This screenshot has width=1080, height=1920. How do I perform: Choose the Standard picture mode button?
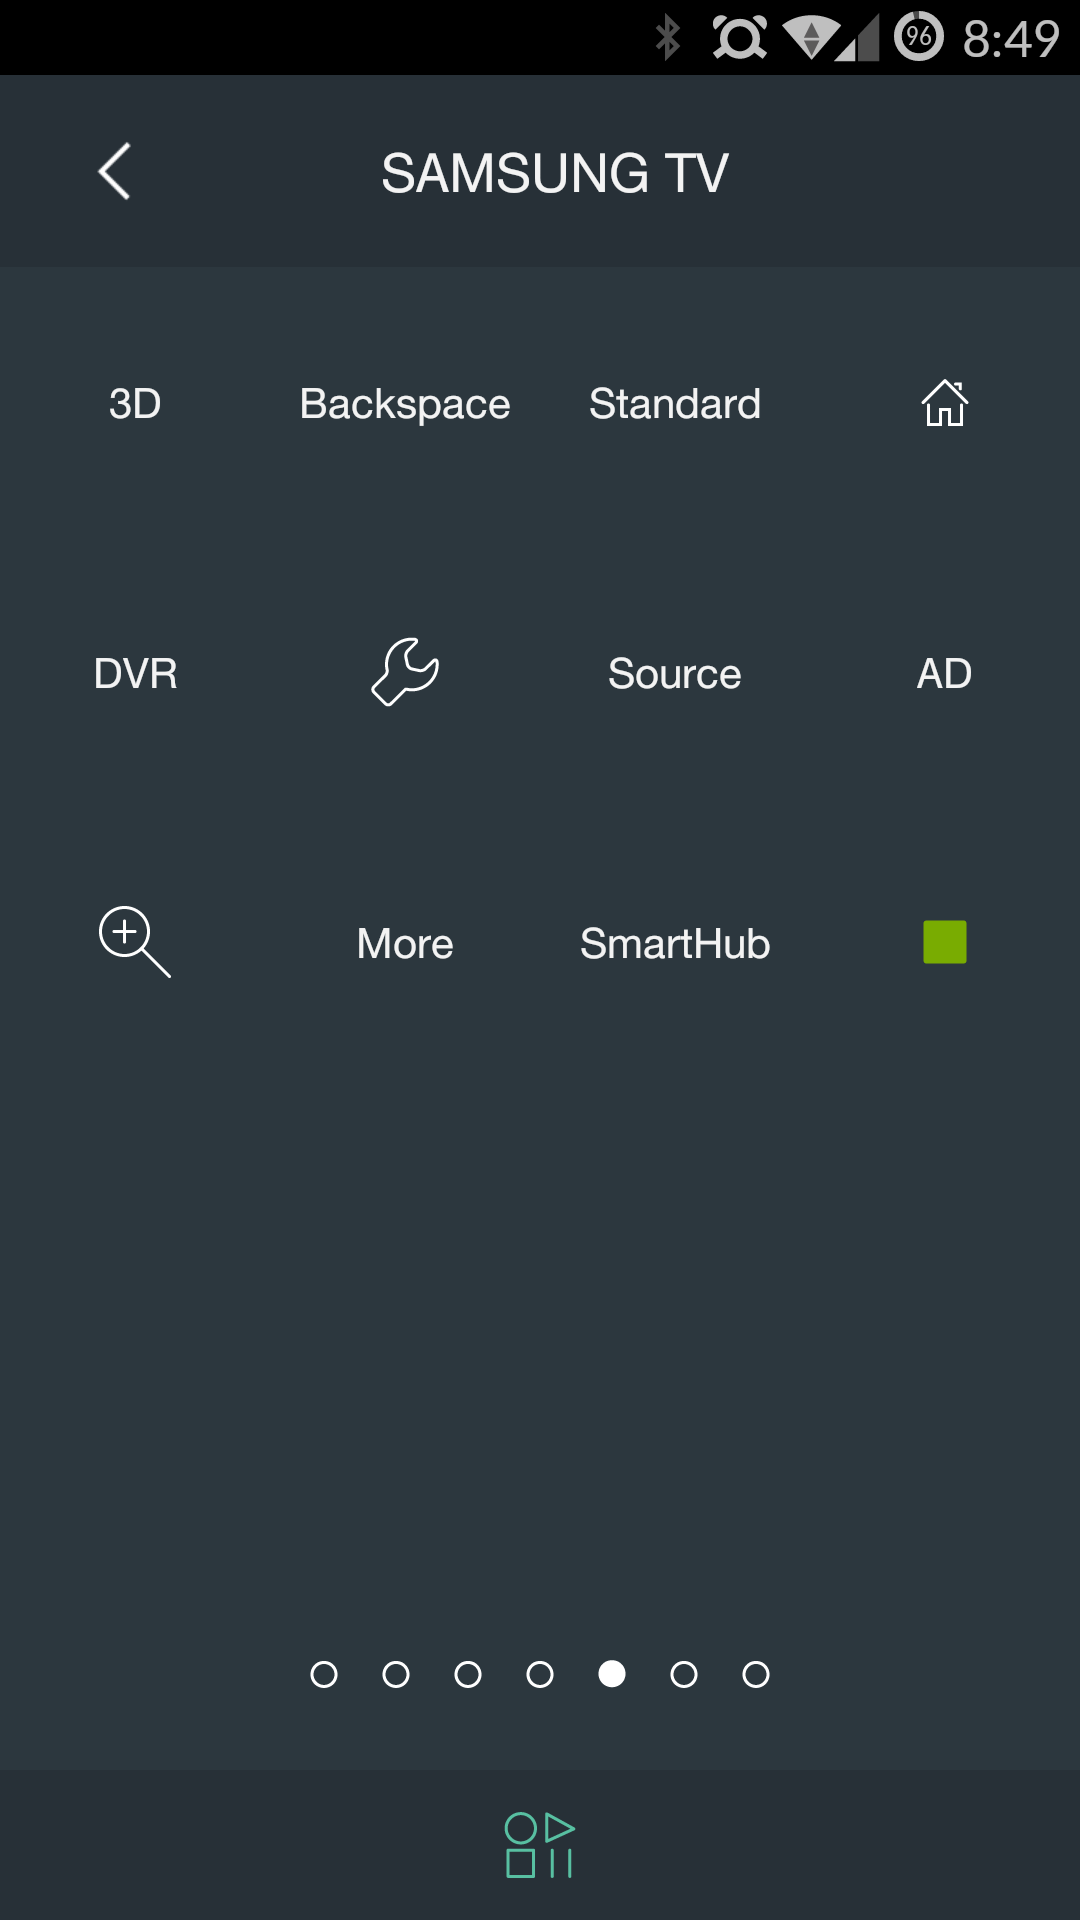pos(675,404)
